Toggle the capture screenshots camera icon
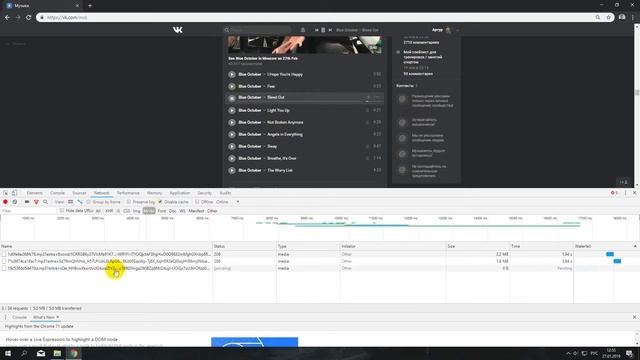 click(x=27, y=202)
